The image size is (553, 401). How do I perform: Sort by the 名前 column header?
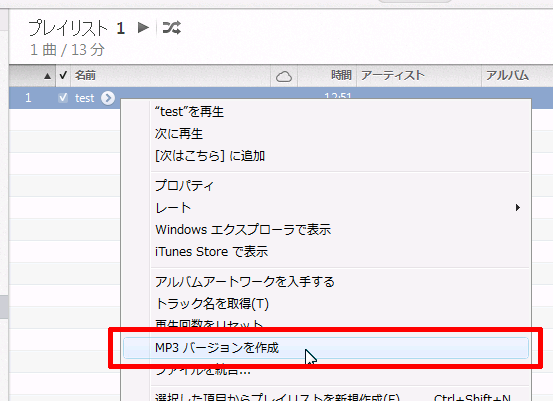click(85, 75)
